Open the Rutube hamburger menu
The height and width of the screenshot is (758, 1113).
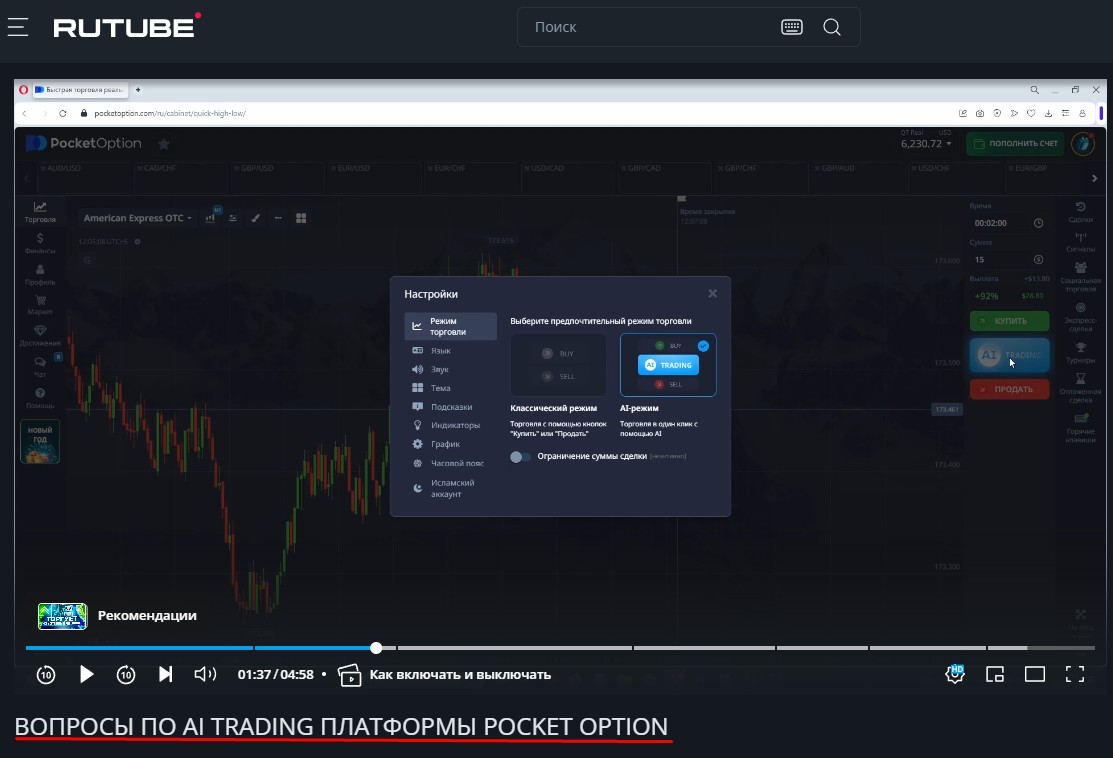[x=18, y=28]
